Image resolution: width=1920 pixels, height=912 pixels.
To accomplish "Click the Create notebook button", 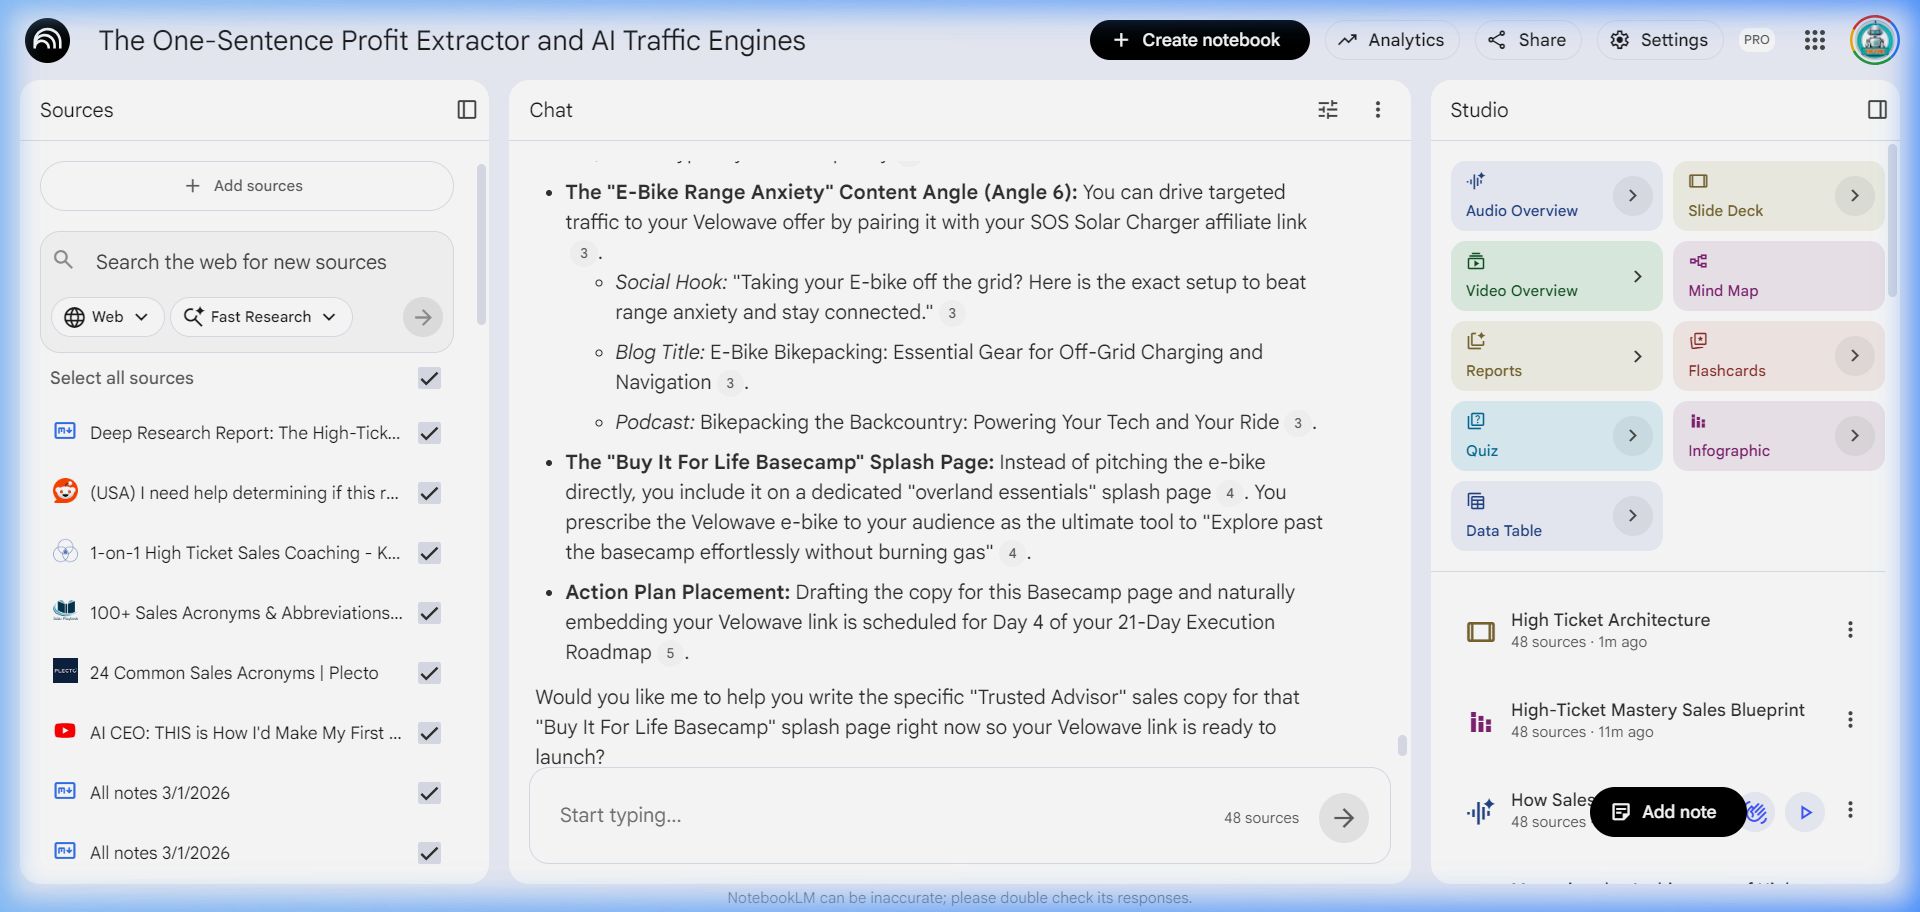I will coord(1199,40).
